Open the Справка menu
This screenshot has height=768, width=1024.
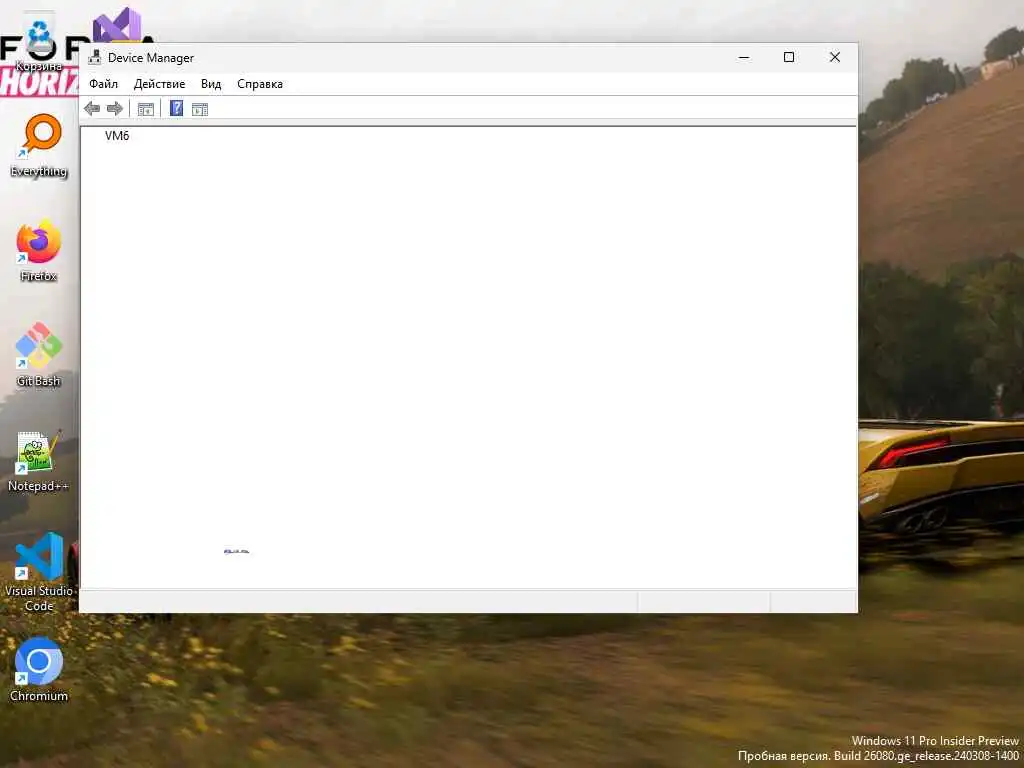260,84
